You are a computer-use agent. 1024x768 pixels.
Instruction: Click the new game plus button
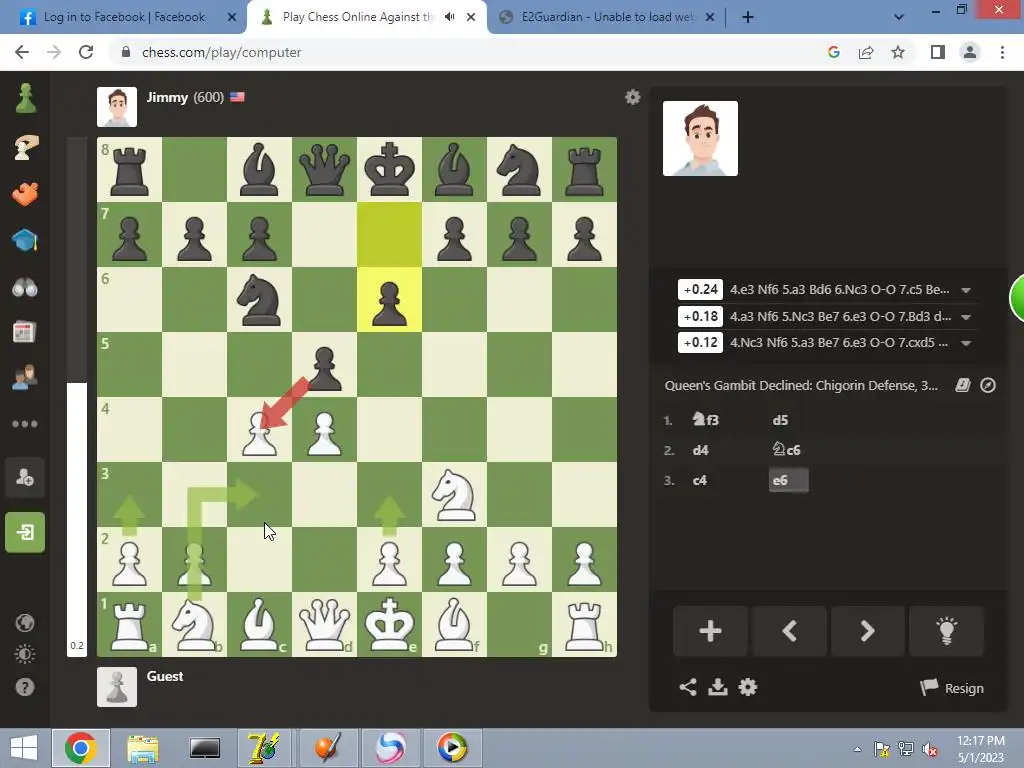(711, 631)
